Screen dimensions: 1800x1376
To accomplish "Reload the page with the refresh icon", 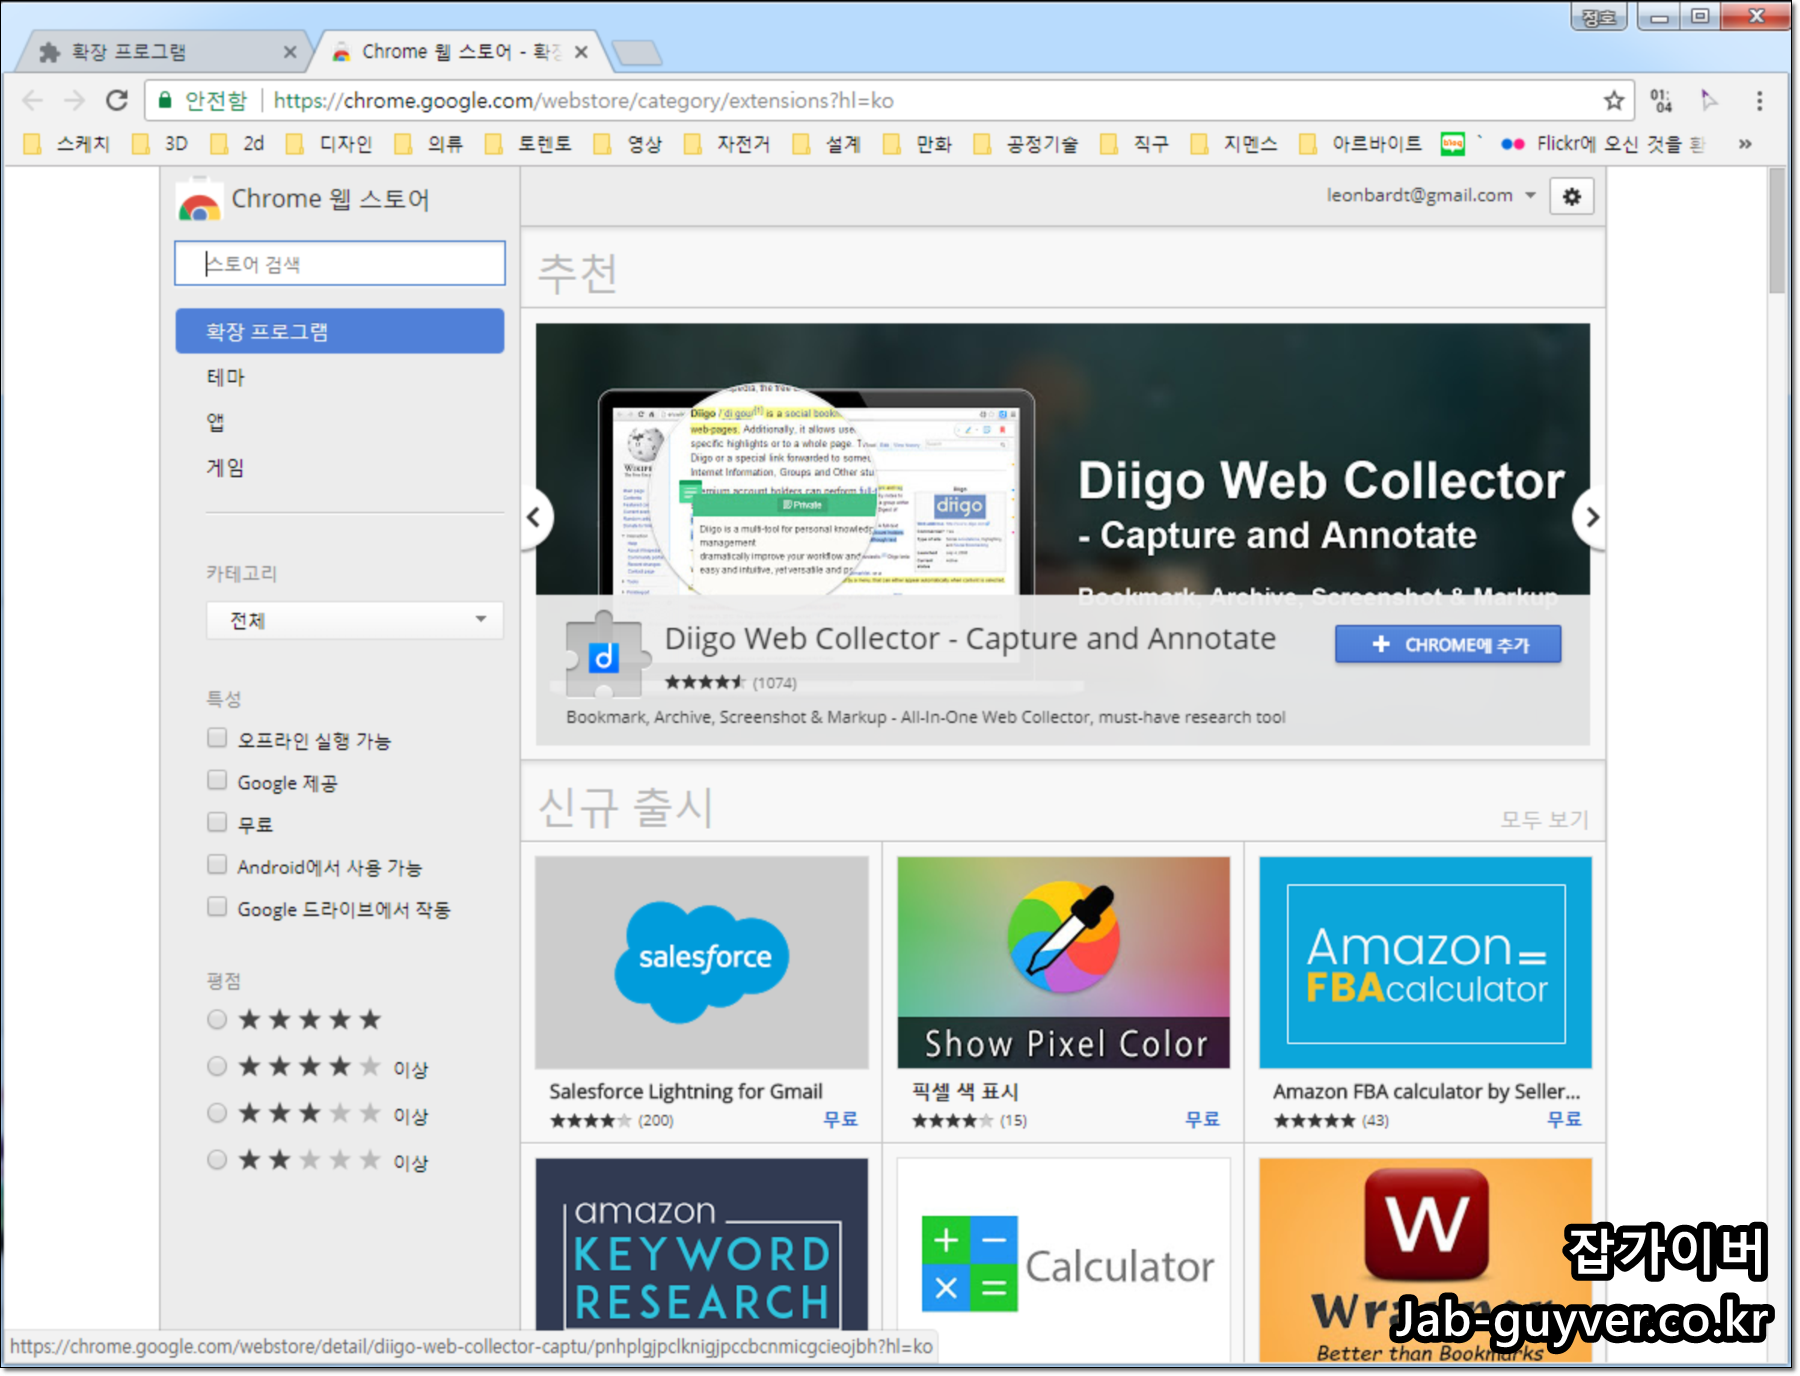I will click(117, 100).
